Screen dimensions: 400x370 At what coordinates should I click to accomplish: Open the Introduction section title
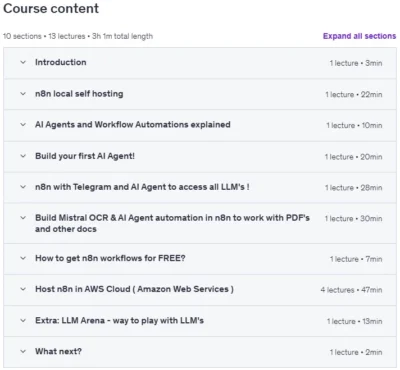(61, 62)
